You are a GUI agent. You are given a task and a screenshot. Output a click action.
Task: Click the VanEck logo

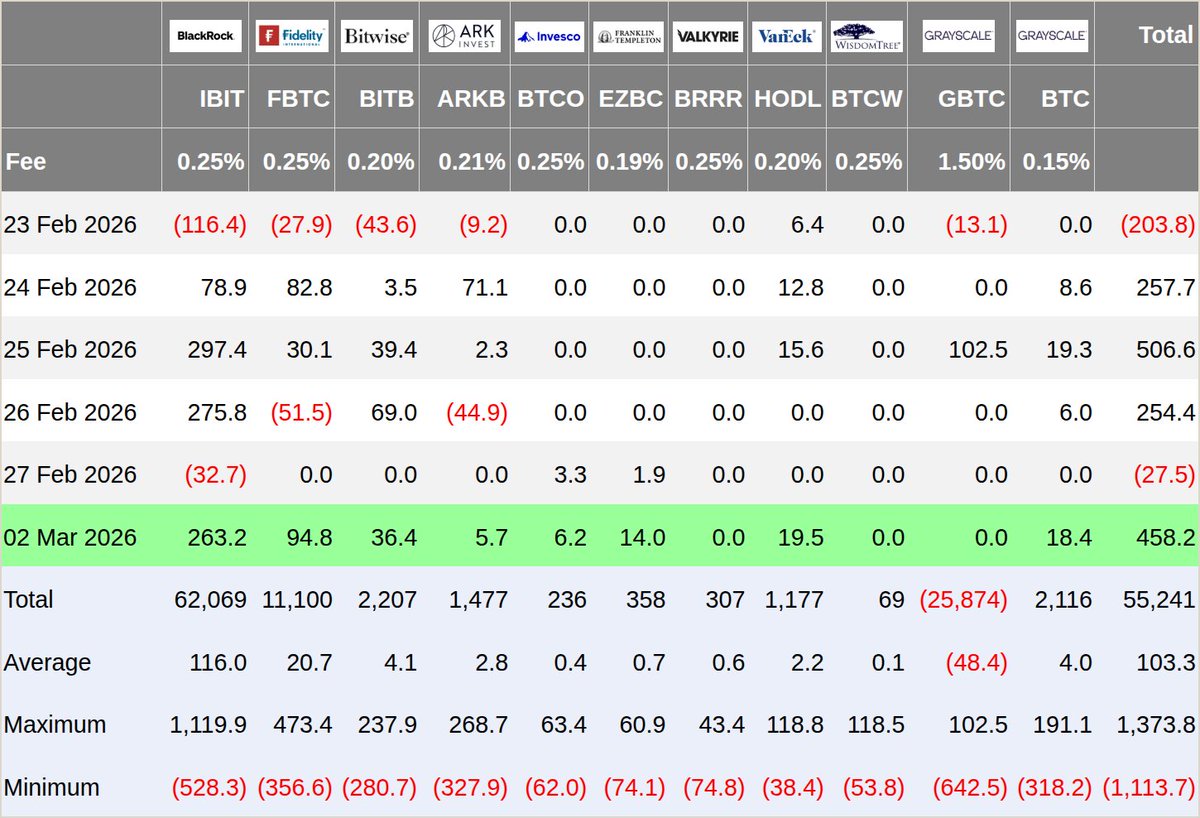click(x=786, y=36)
